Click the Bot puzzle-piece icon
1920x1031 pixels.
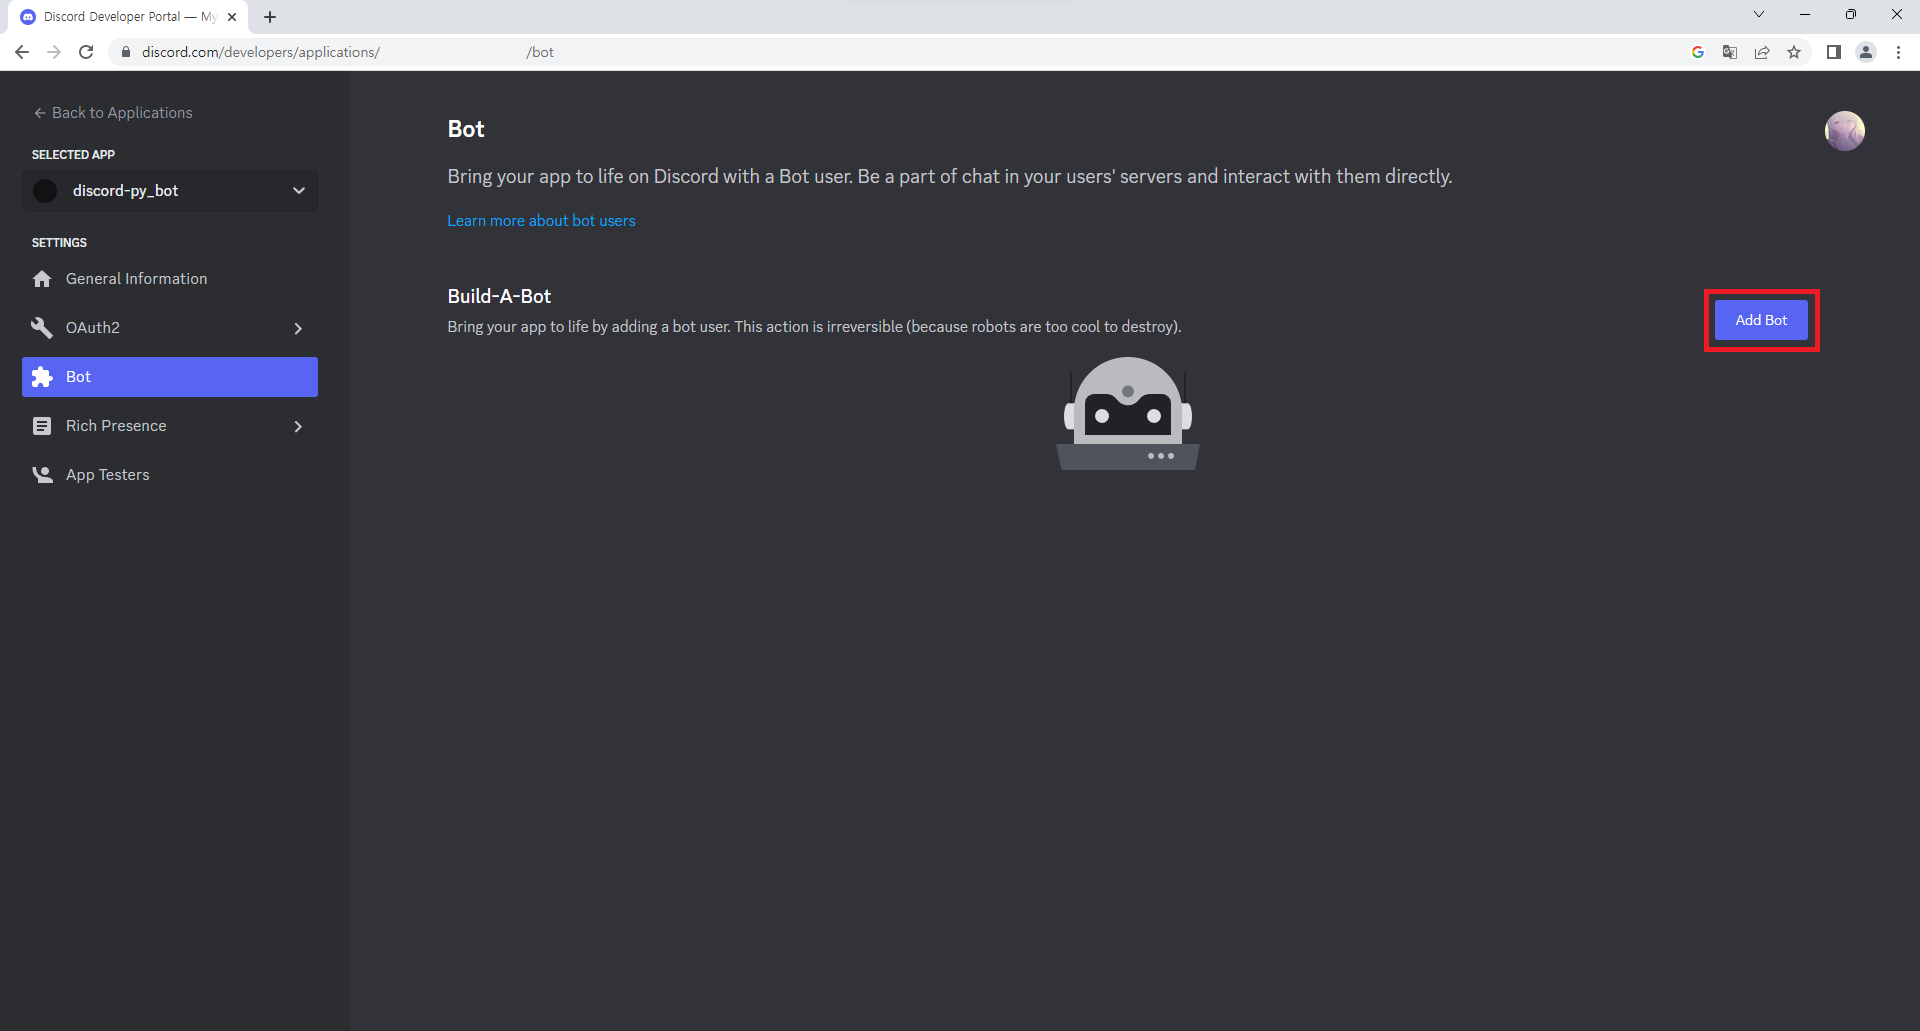click(42, 377)
